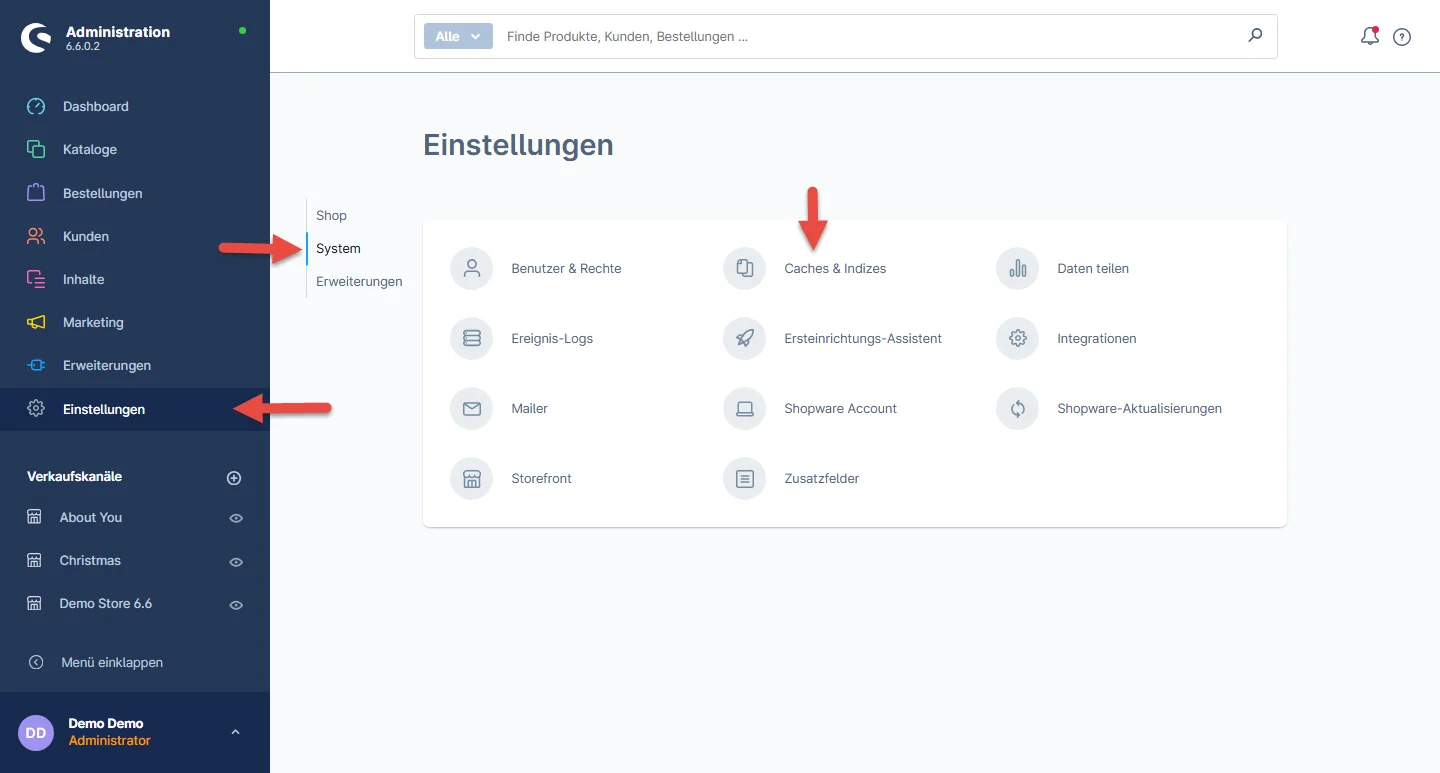Collapse sidebar via Menü einklappen

click(x=111, y=662)
